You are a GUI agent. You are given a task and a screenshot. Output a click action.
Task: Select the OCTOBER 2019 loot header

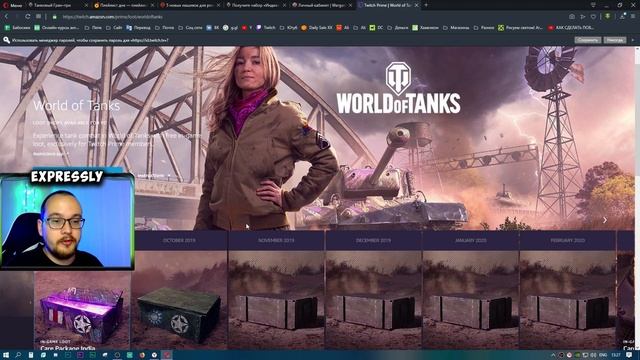(179, 240)
